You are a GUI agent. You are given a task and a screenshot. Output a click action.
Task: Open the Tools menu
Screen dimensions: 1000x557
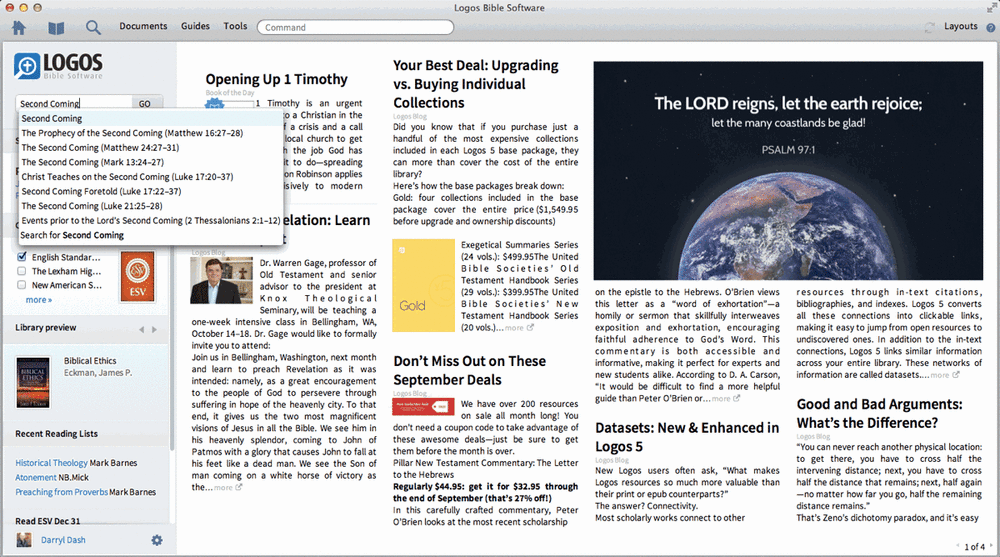click(235, 26)
